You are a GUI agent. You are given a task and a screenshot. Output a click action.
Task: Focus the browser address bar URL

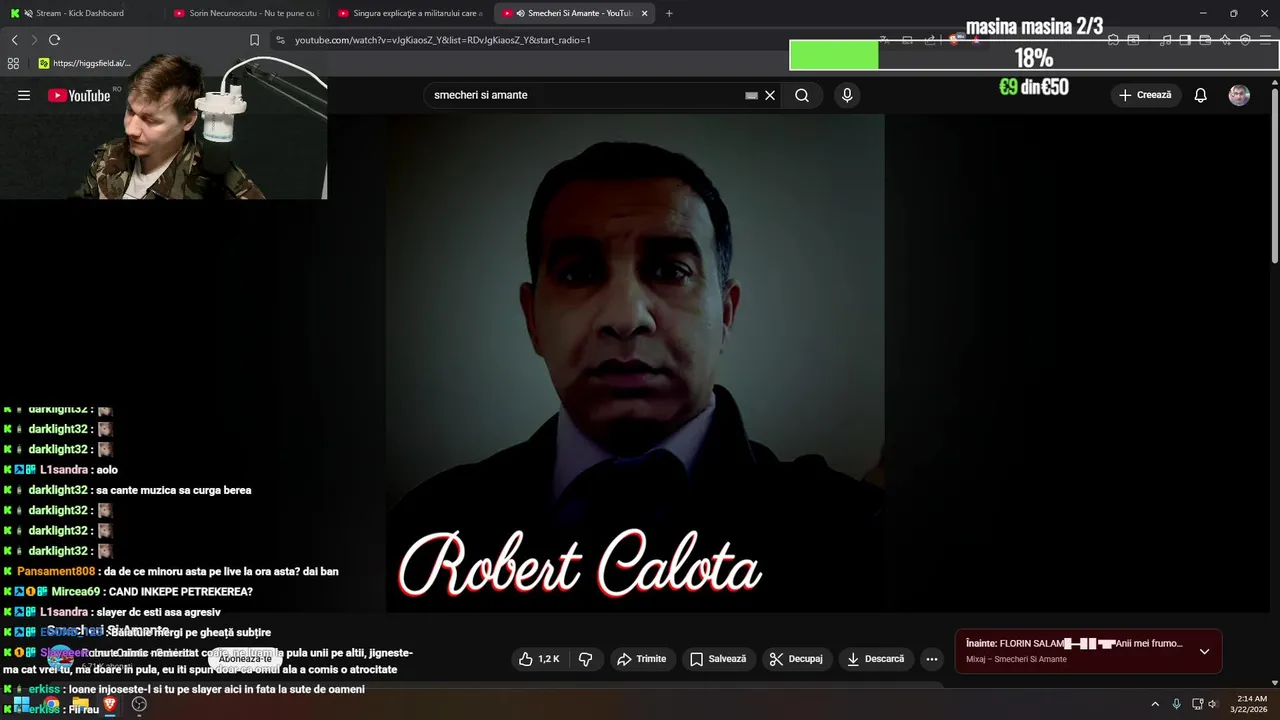point(443,40)
